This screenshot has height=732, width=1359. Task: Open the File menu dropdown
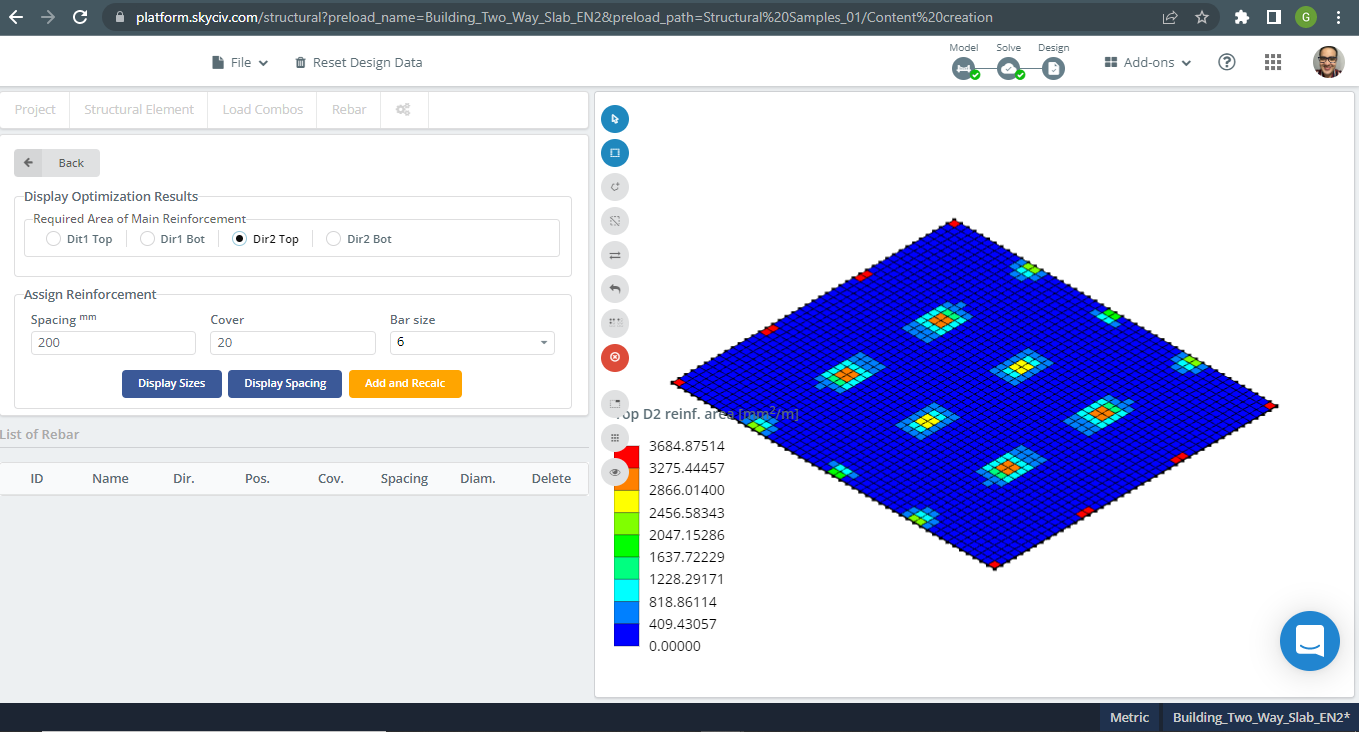pyautogui.click(x=240, y=62)
